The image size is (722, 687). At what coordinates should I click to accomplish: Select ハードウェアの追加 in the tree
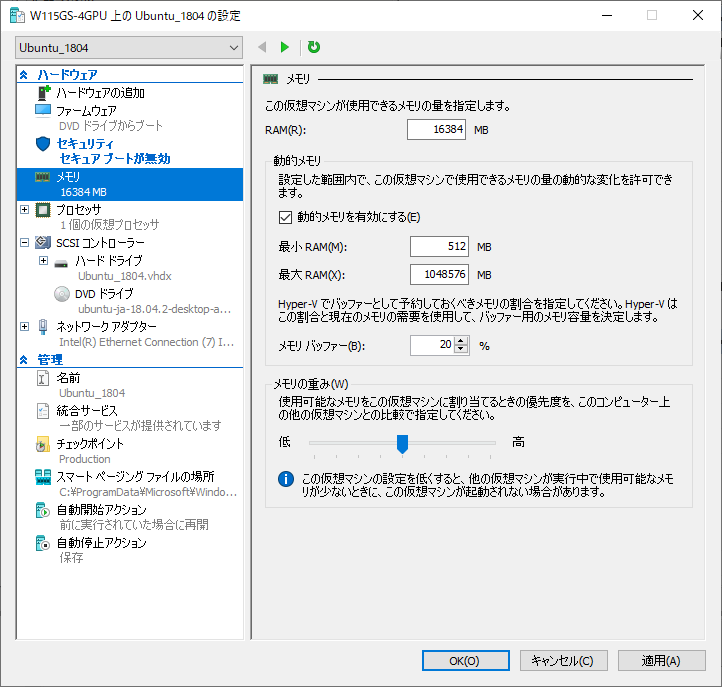coord(100,93)
